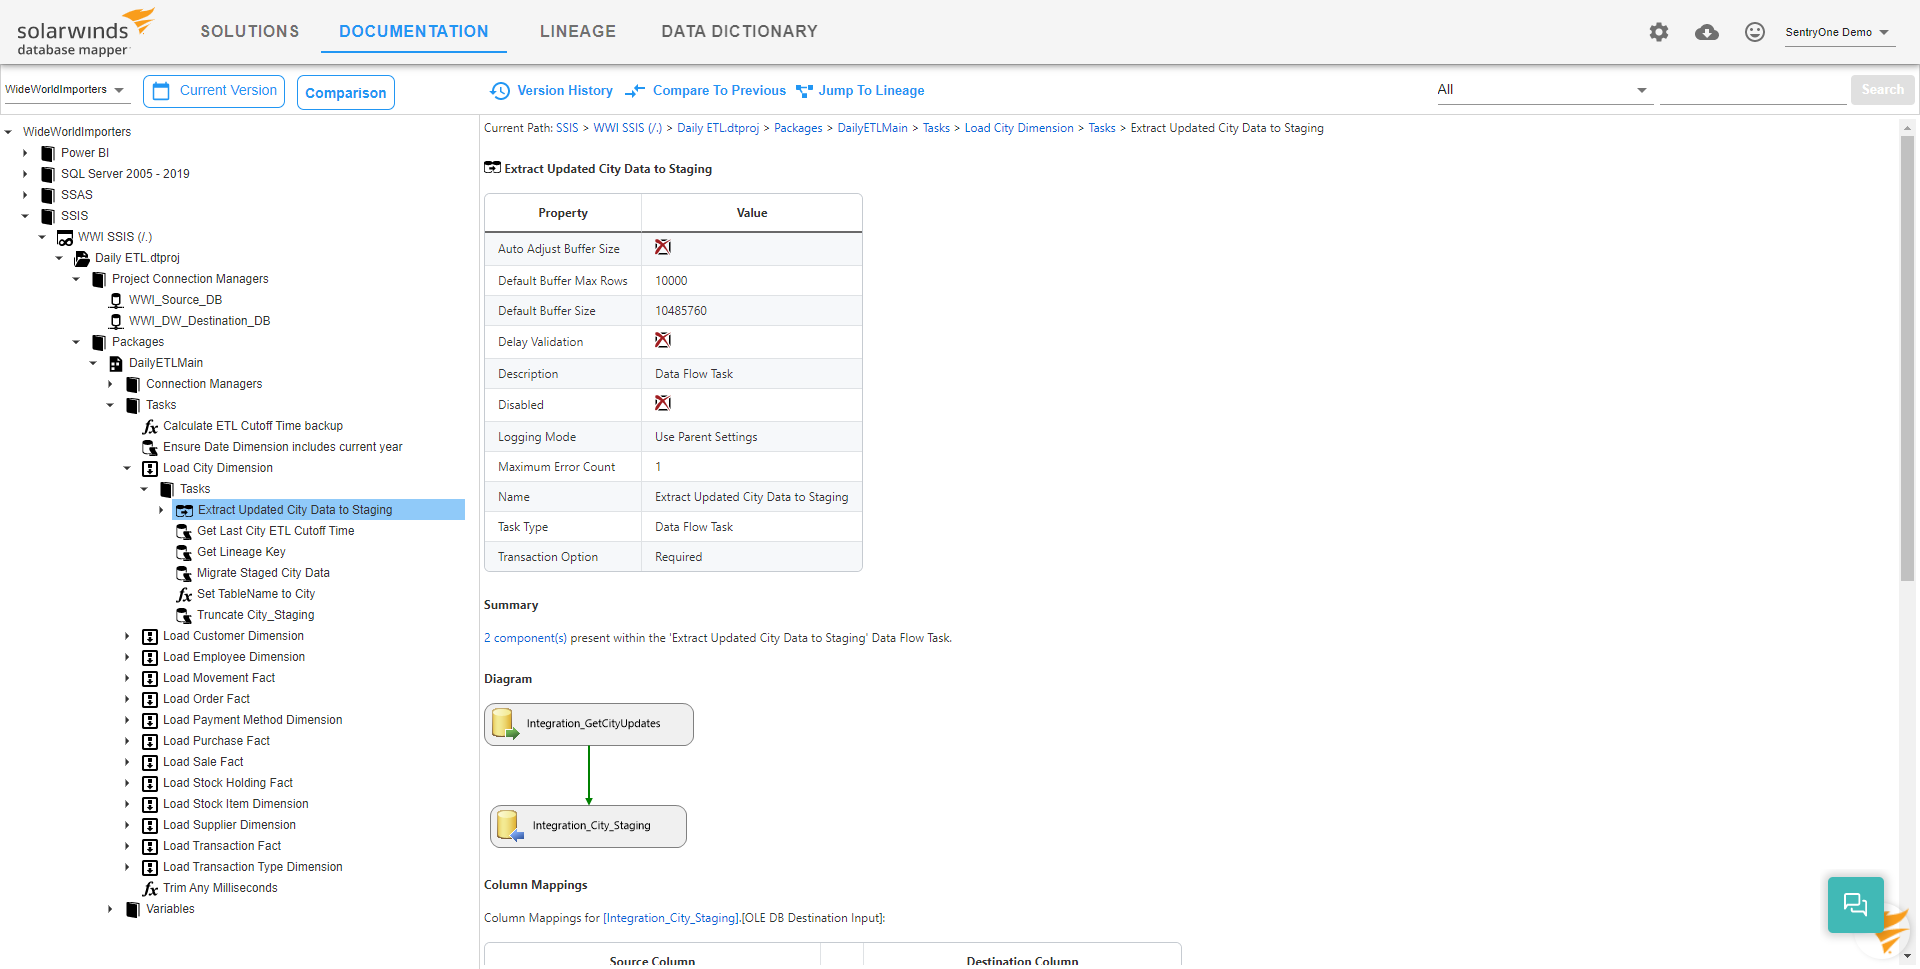Select Ensure Date Dimension includes current year
This screenshot has width=1920, height=969.
(x=283, y=447)
